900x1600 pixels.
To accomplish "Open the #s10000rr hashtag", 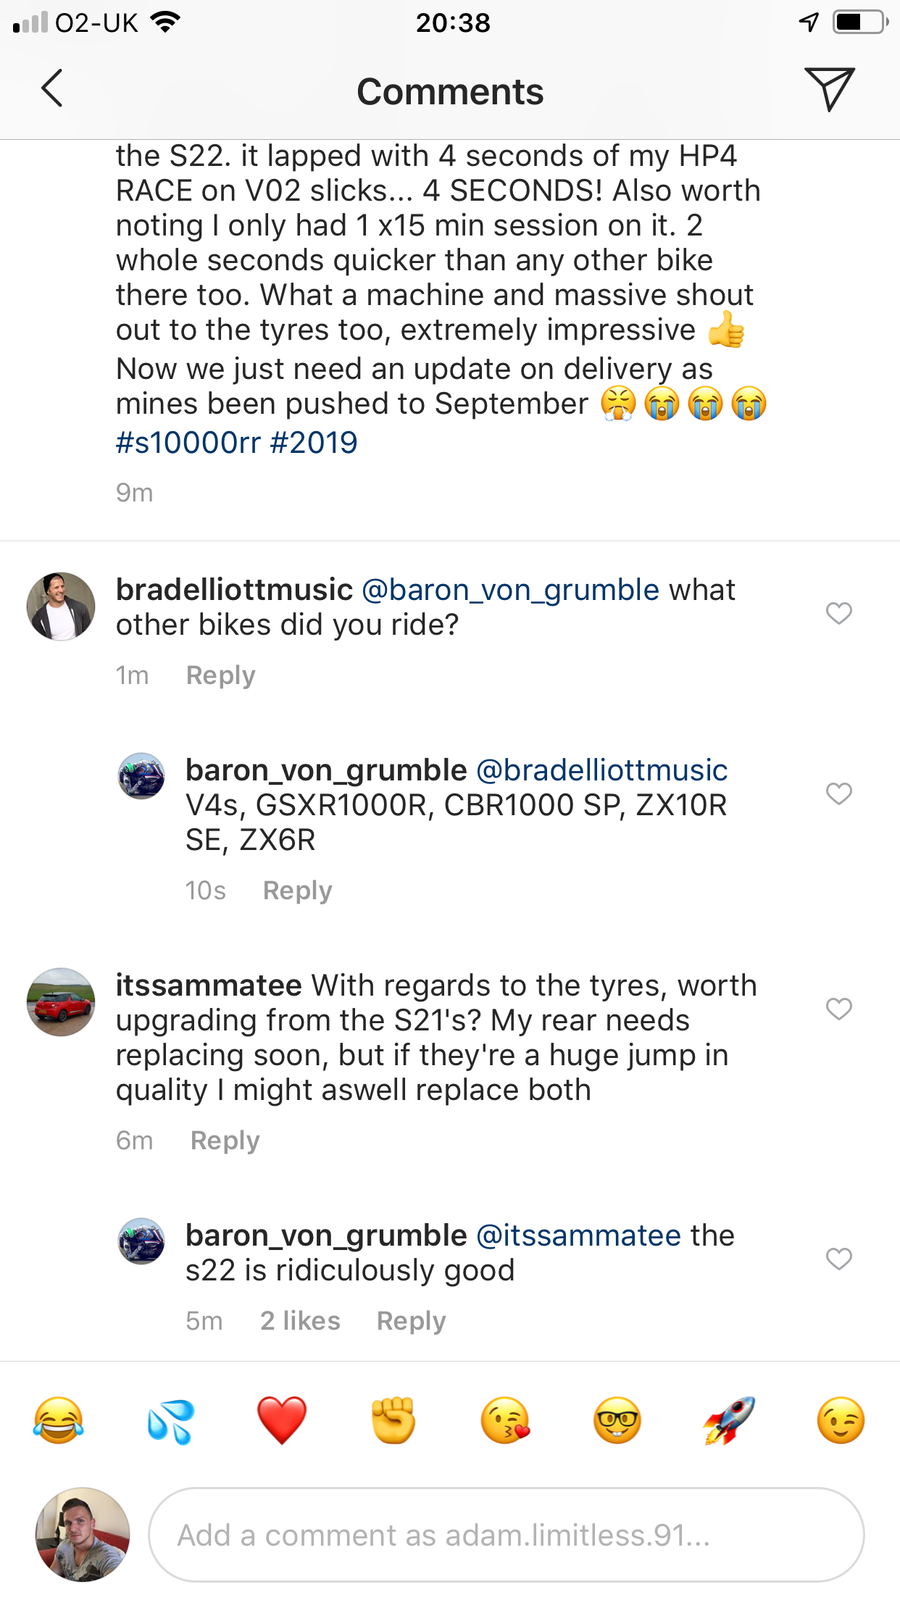I will point(188,442).
